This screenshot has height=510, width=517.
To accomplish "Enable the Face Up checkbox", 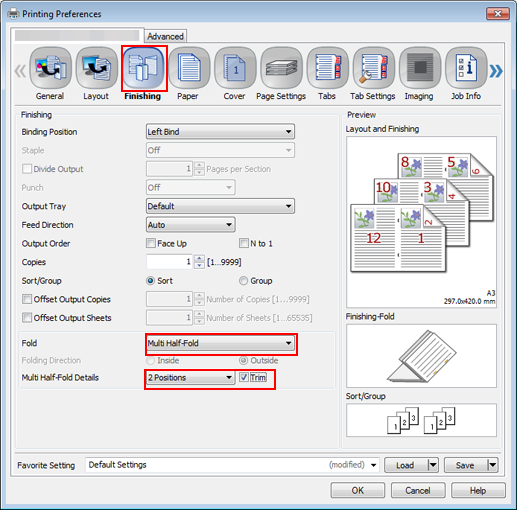I will 151,243.
